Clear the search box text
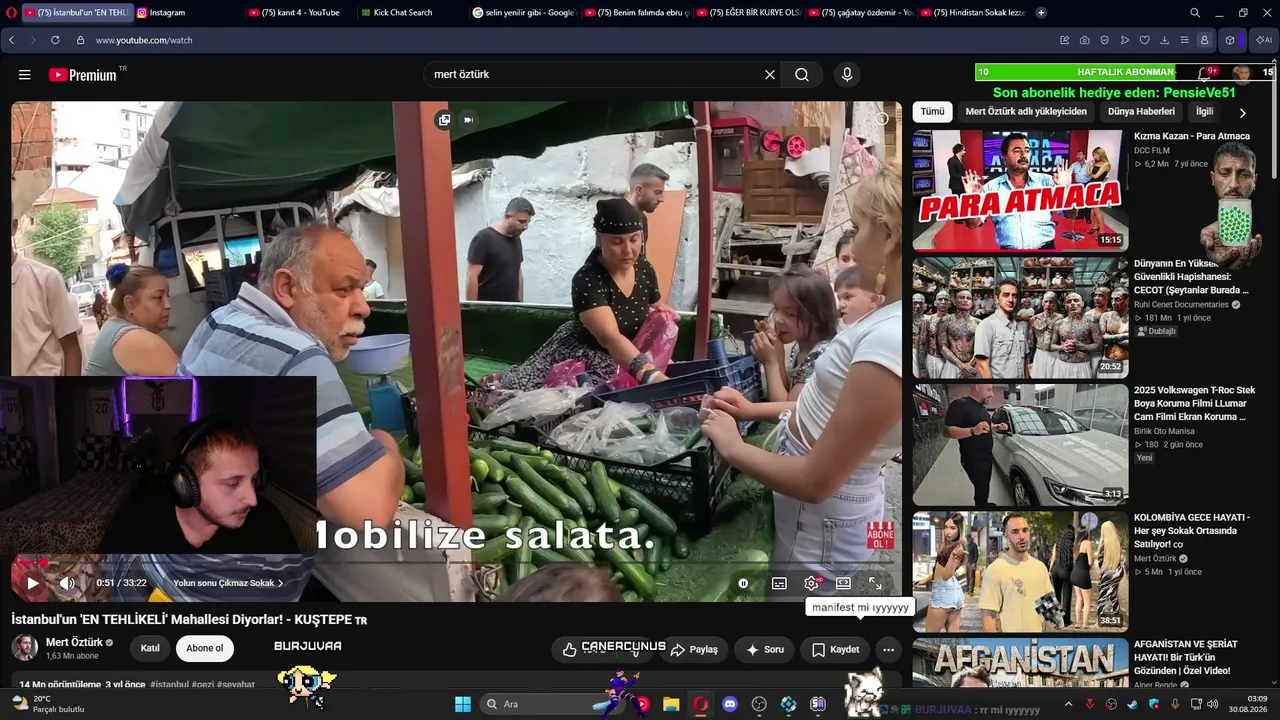This screenshot has height=720, width=1280. pyautogui.click(x=770, y=75)
